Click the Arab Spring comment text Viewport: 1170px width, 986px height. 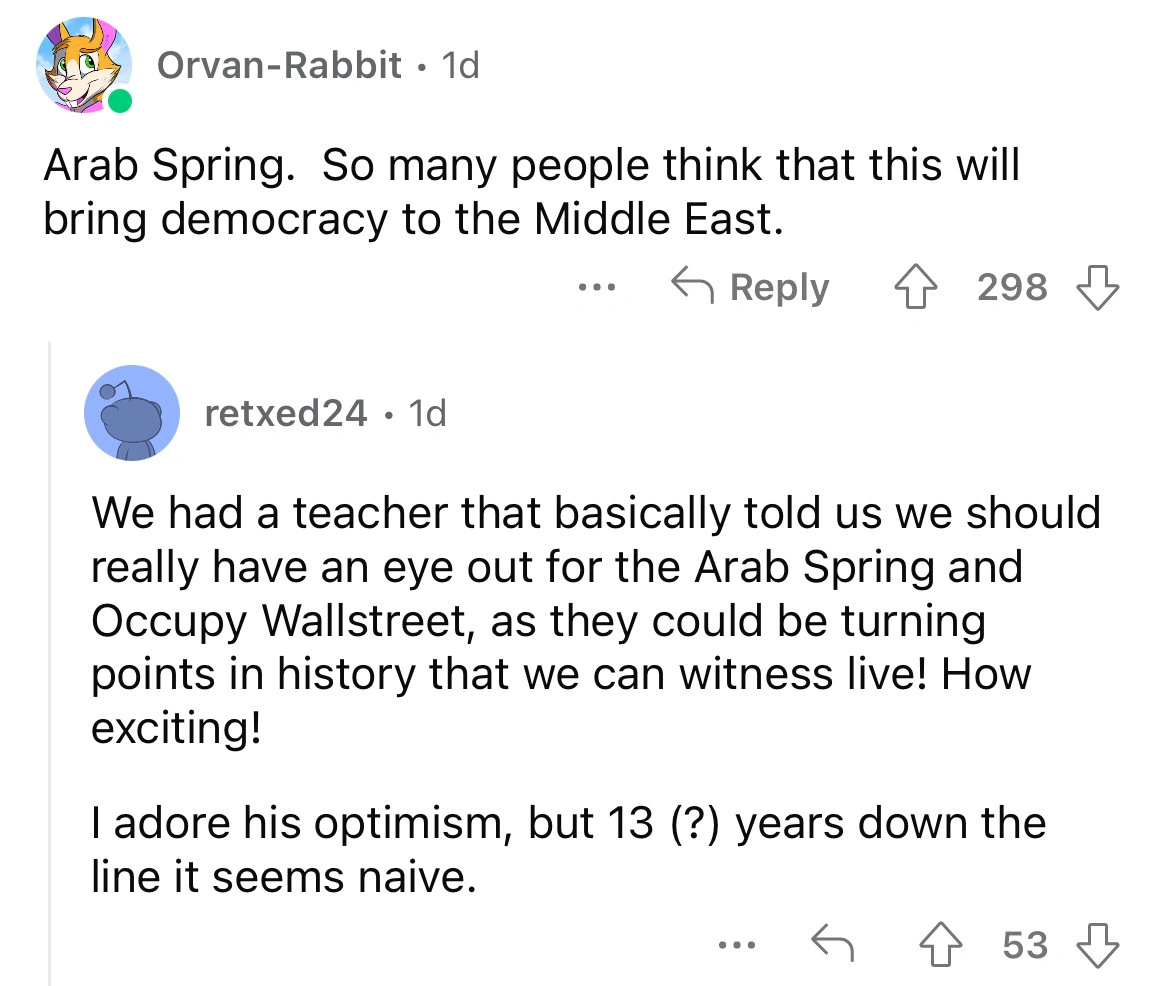coord(530,192)
